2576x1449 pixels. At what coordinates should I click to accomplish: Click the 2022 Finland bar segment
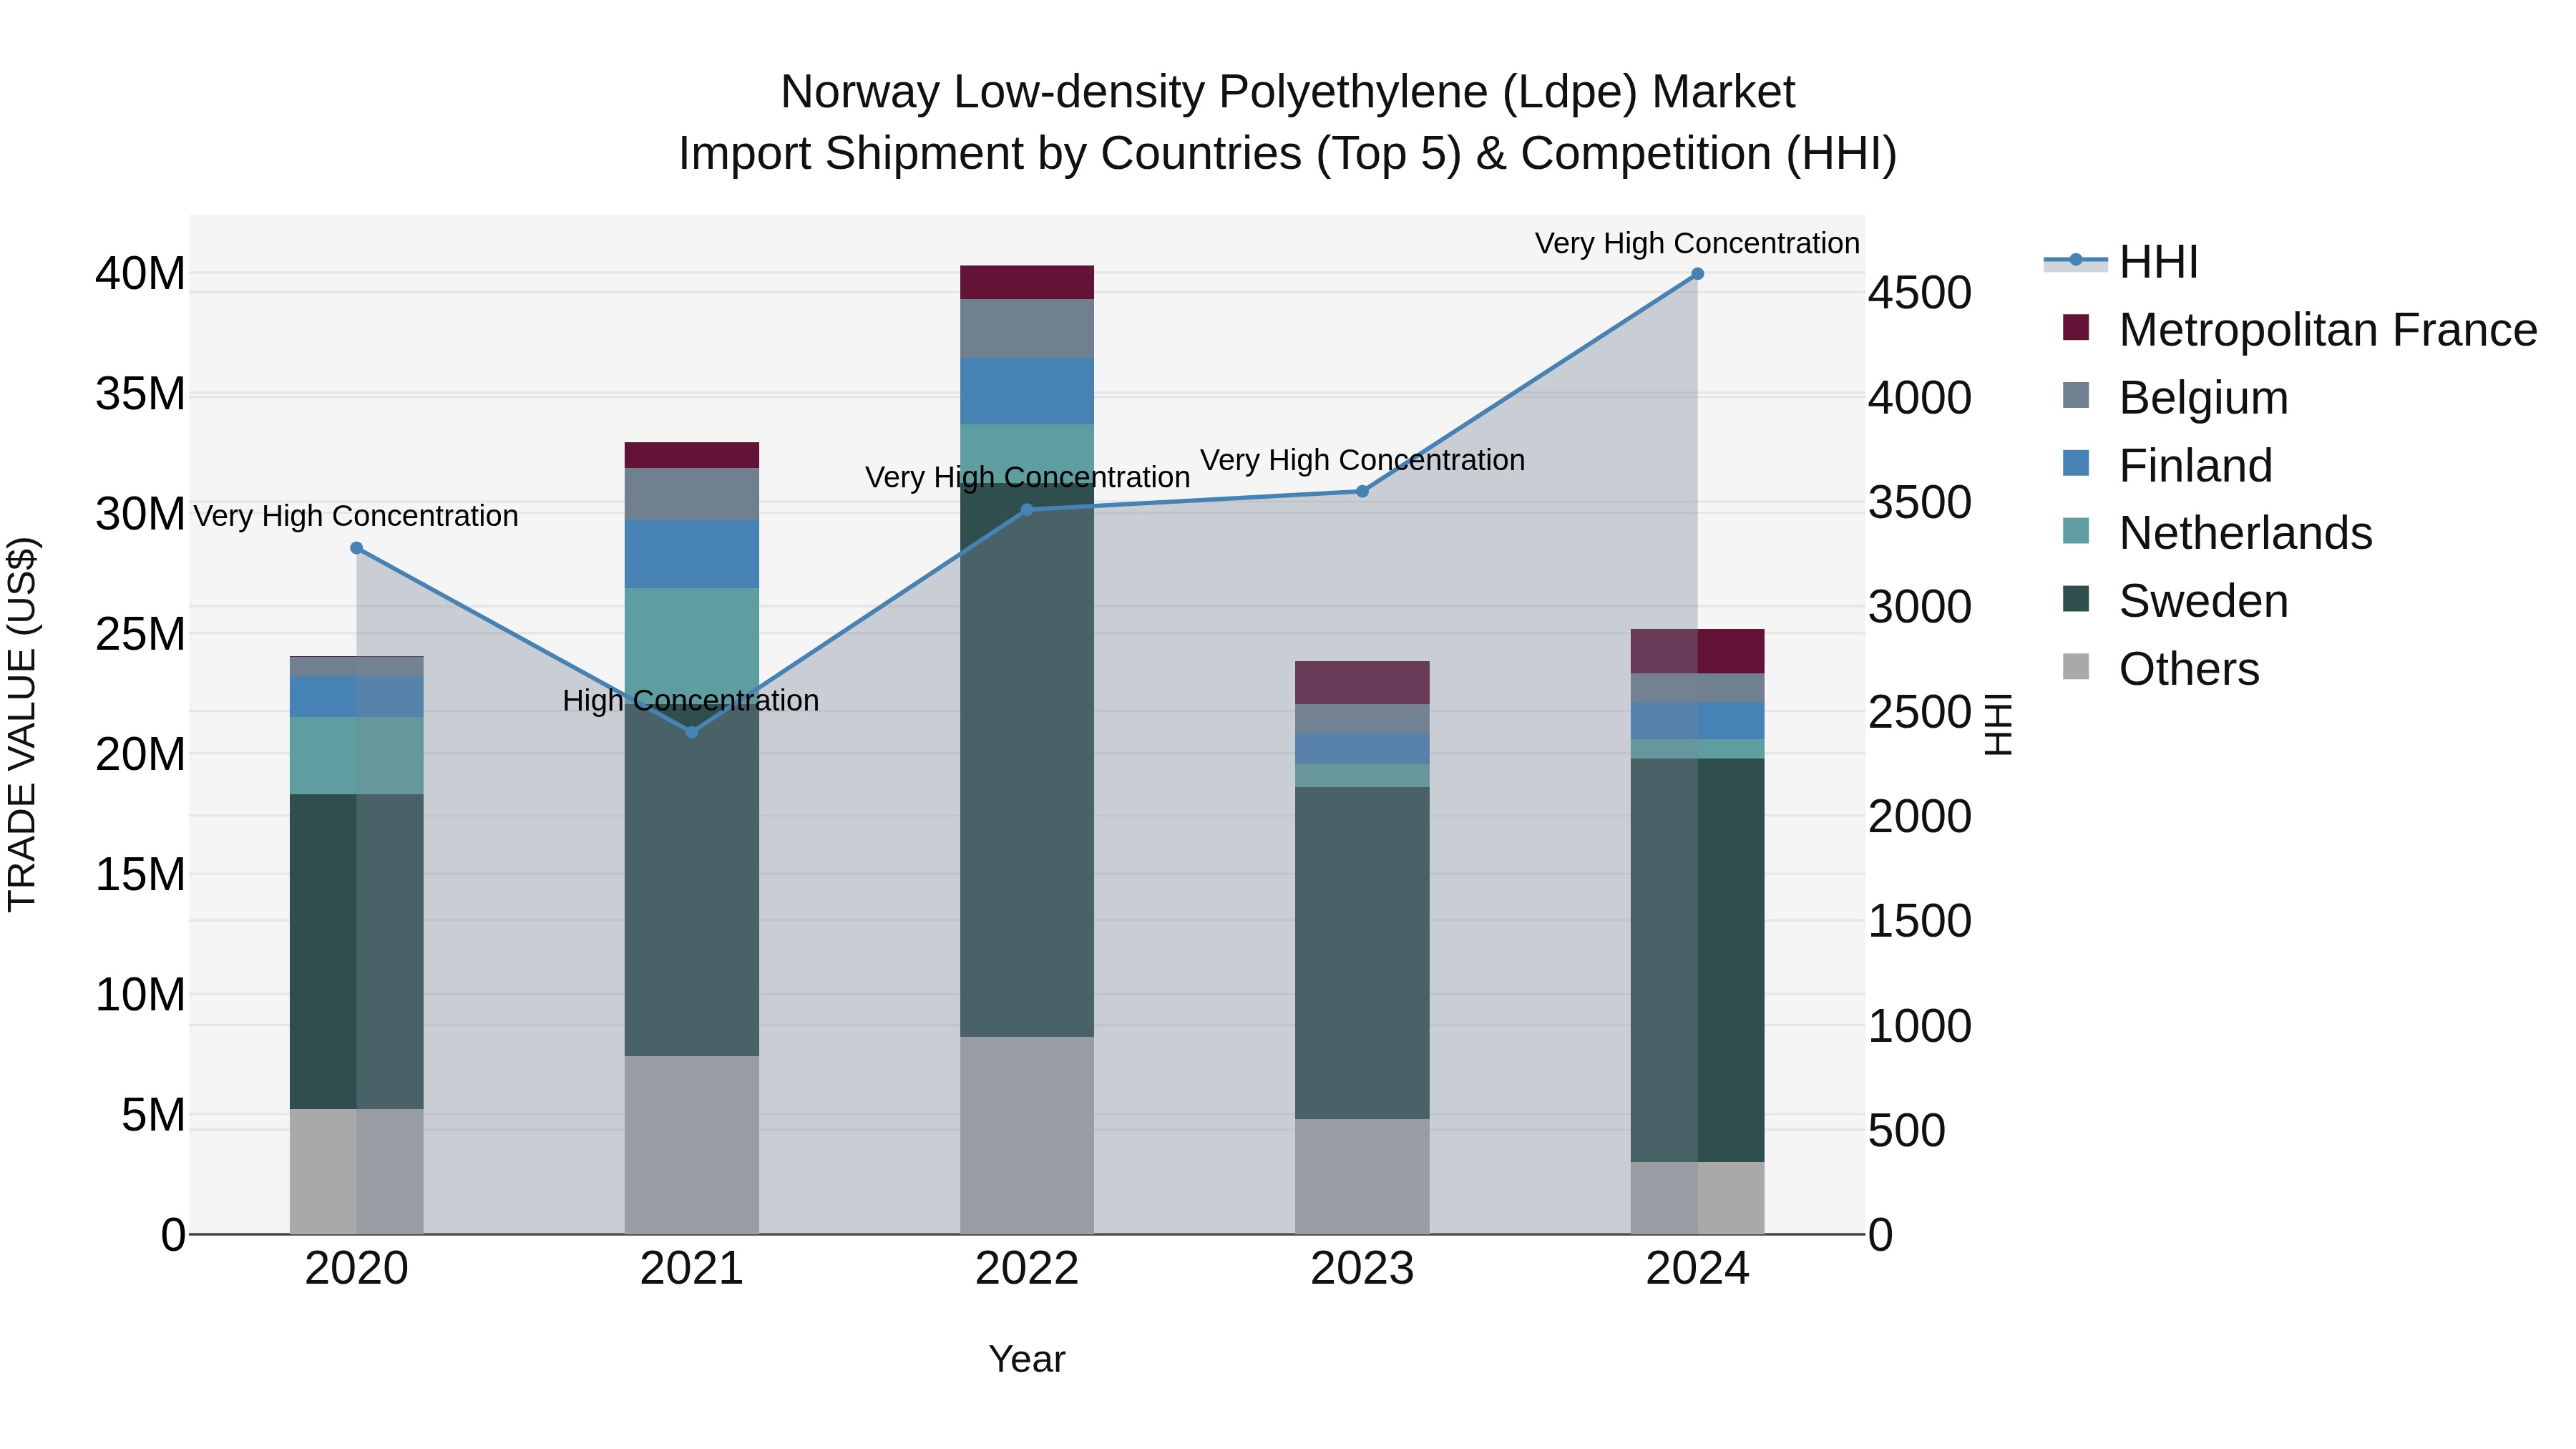point(1027,391)
